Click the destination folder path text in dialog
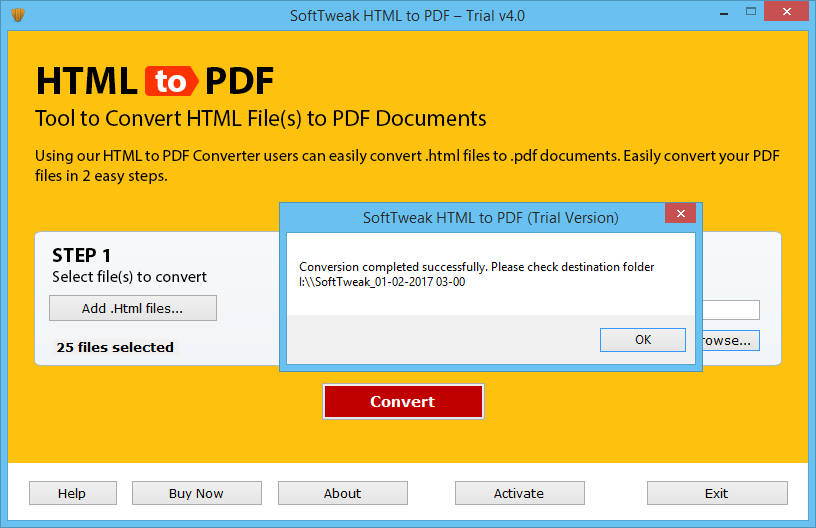 pos(382,282)
